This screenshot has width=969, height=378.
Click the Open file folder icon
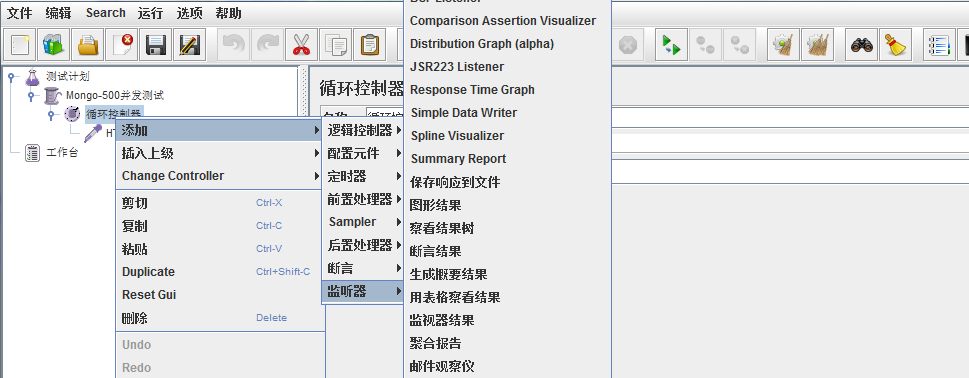click(x=88, y=44)
